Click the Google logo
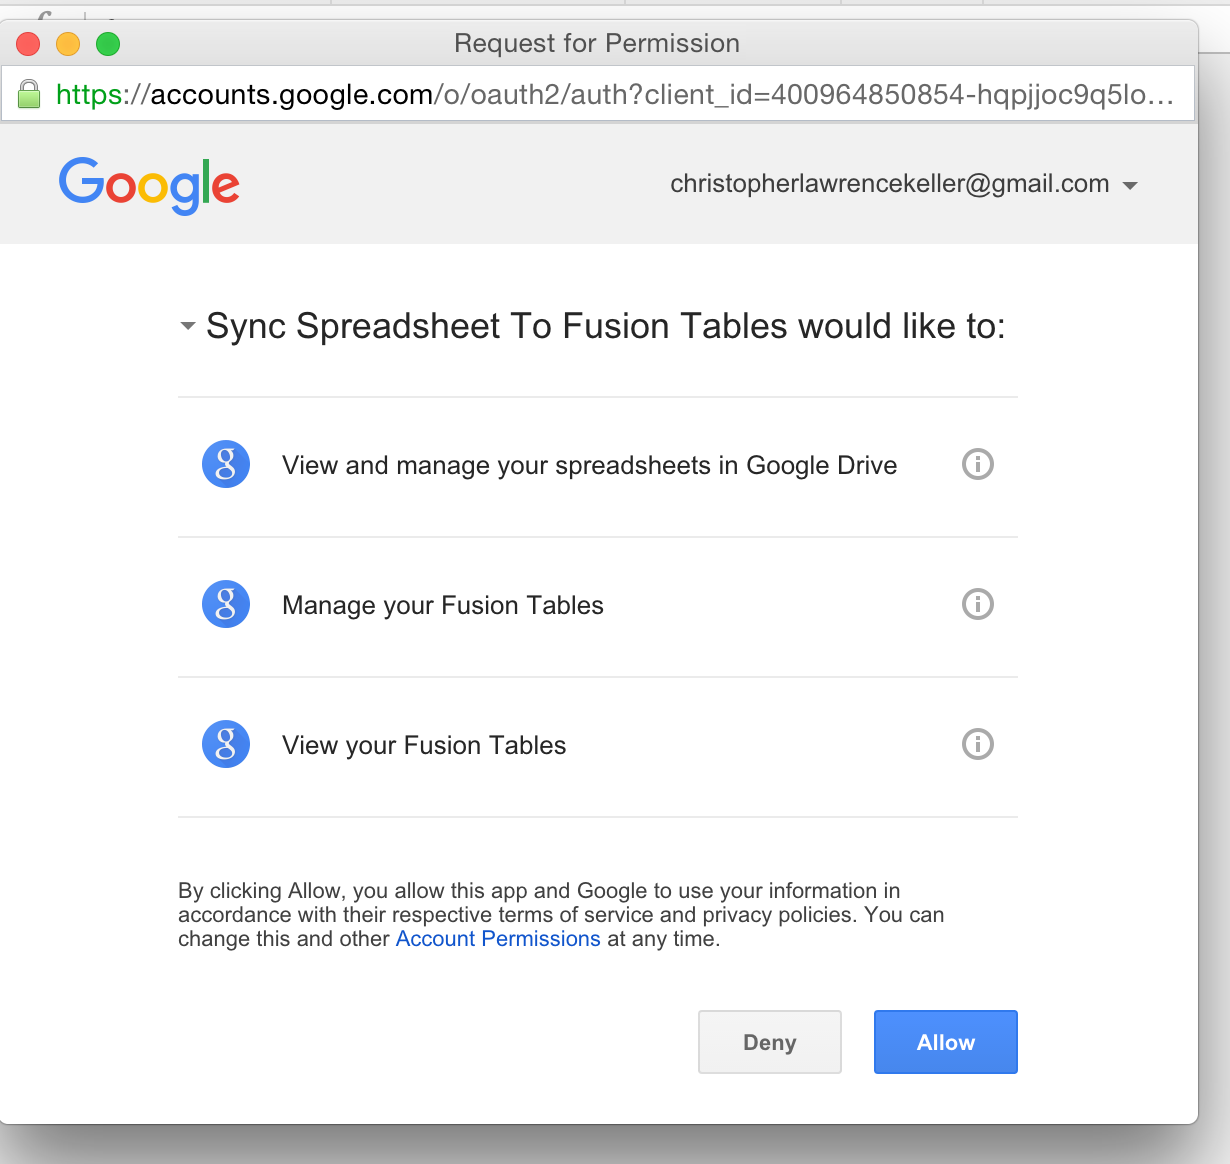 tap(149, 185)
